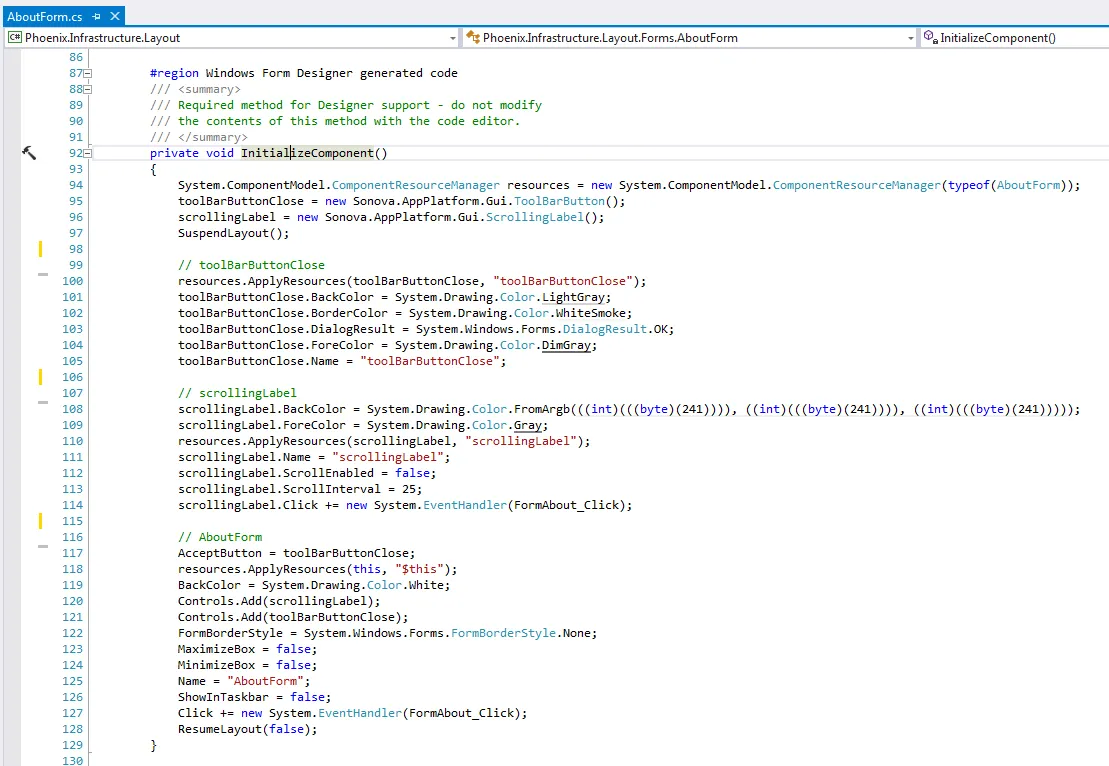This screenshot has height=766, width=1109.
Task: Toggle the pin icon on AboutForm.cs tab
Action: pyautogui.click(x=96, y=16)
